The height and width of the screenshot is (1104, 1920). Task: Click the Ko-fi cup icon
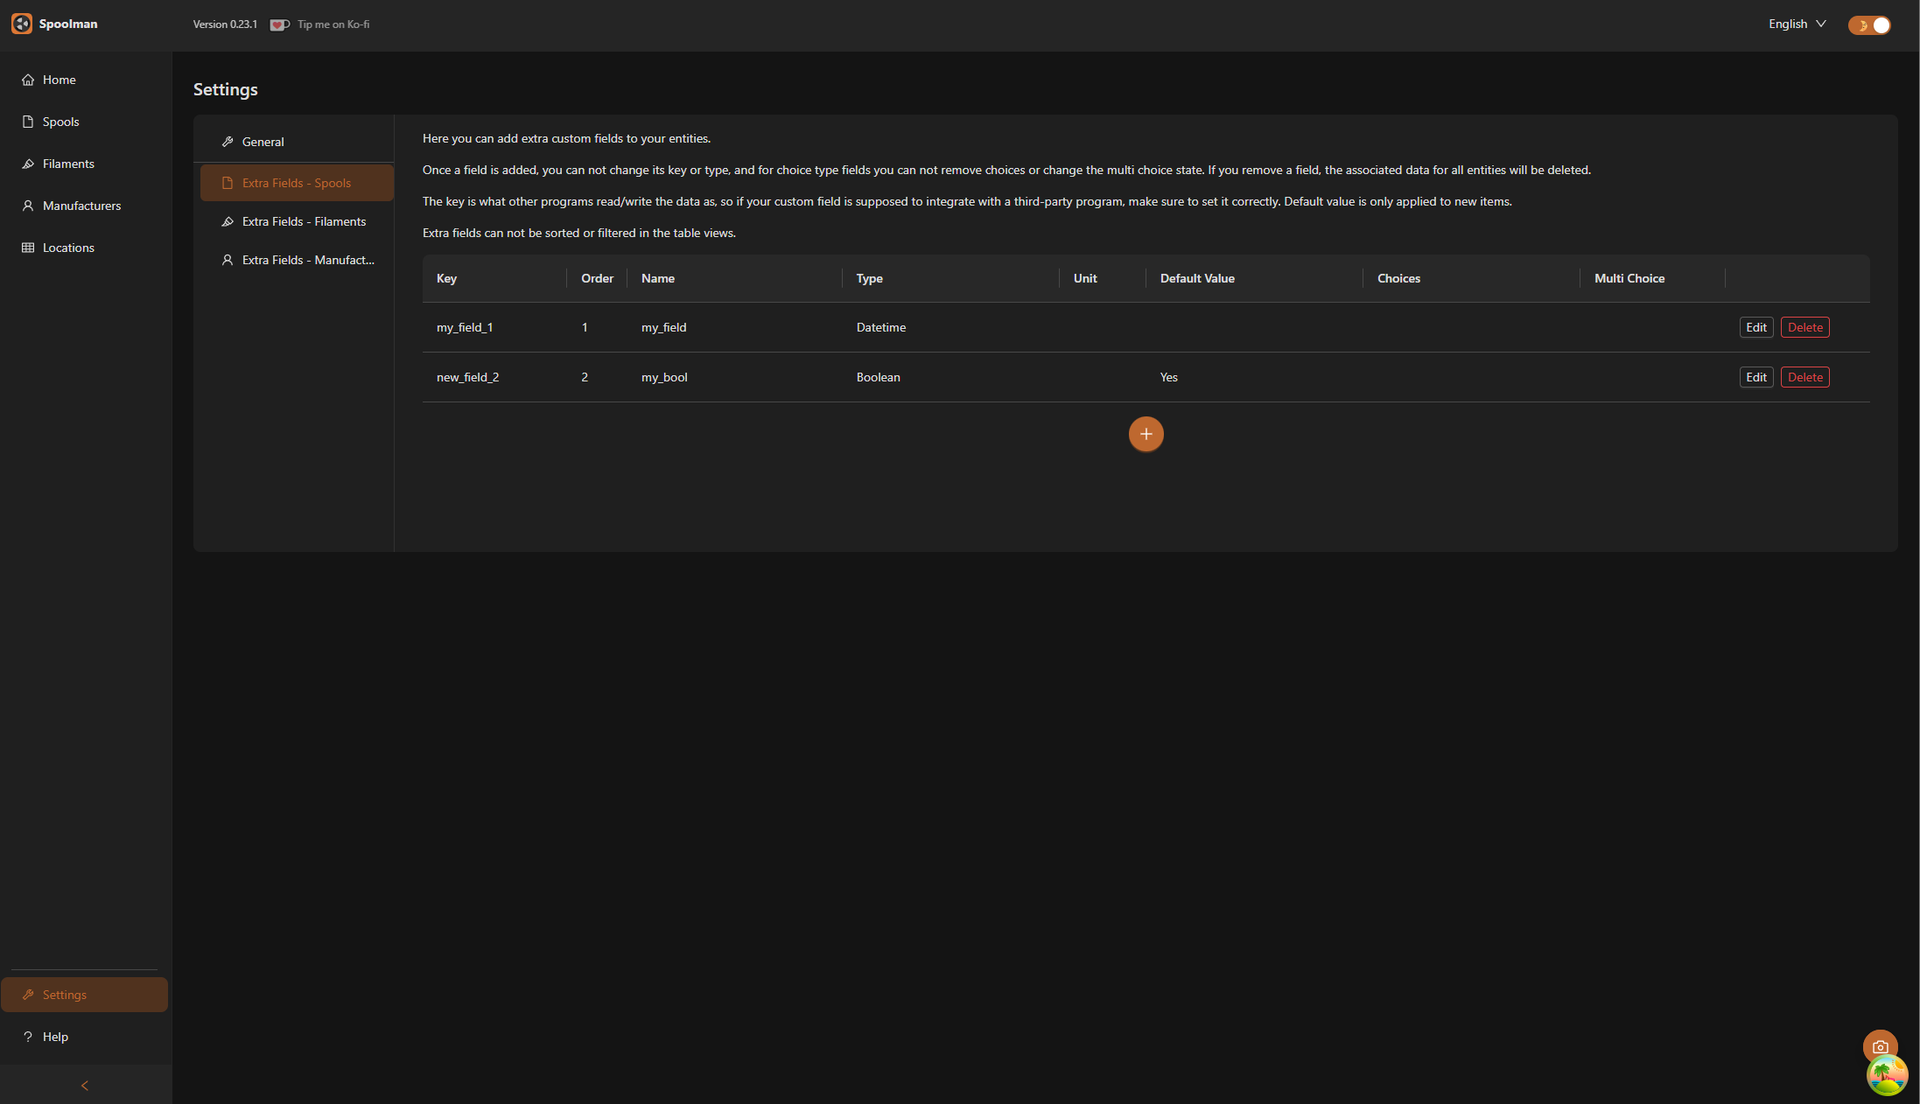[280, 25]
